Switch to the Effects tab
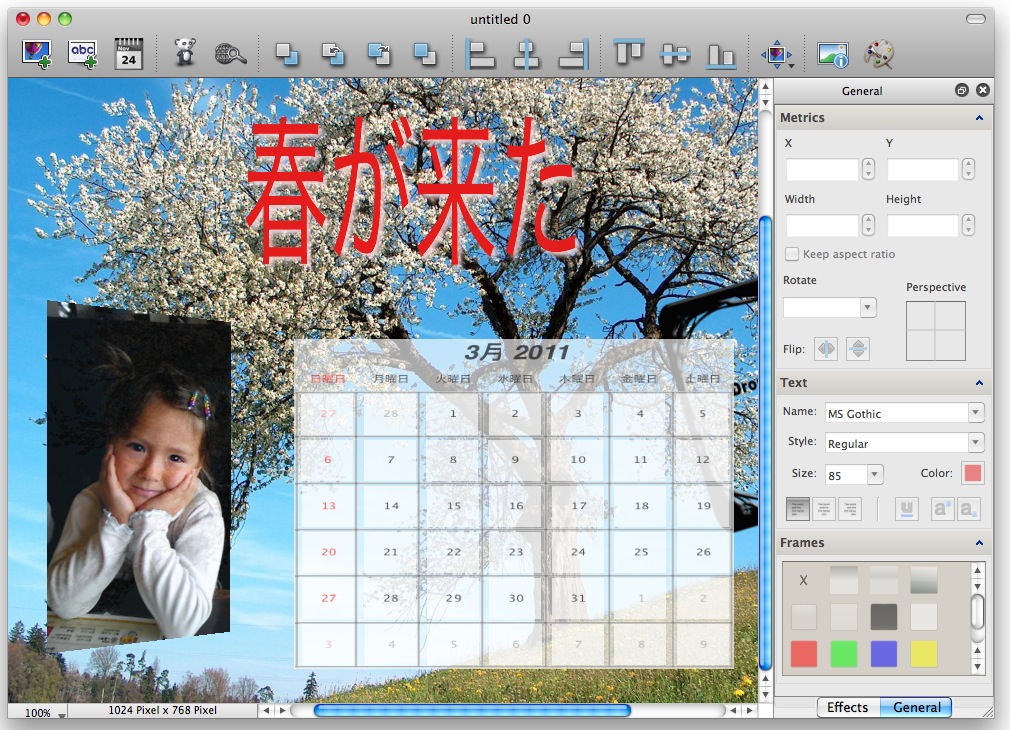This screenshot has height=730, width=1010. [848, 707]
